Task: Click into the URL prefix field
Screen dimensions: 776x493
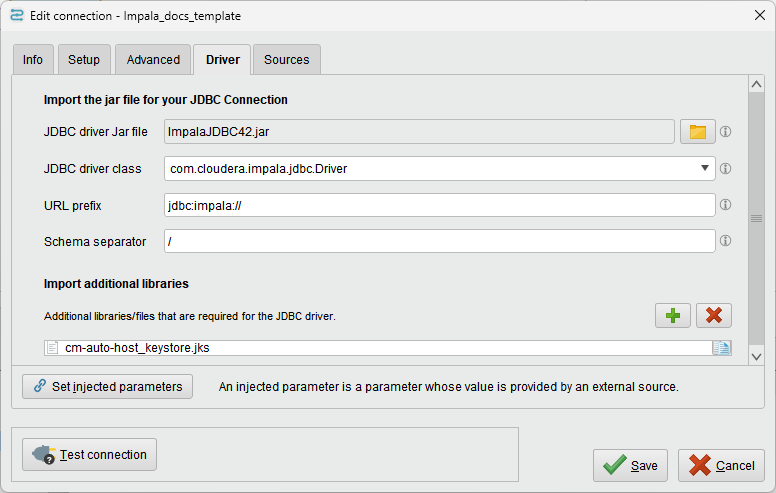Action: pos(439,205)
